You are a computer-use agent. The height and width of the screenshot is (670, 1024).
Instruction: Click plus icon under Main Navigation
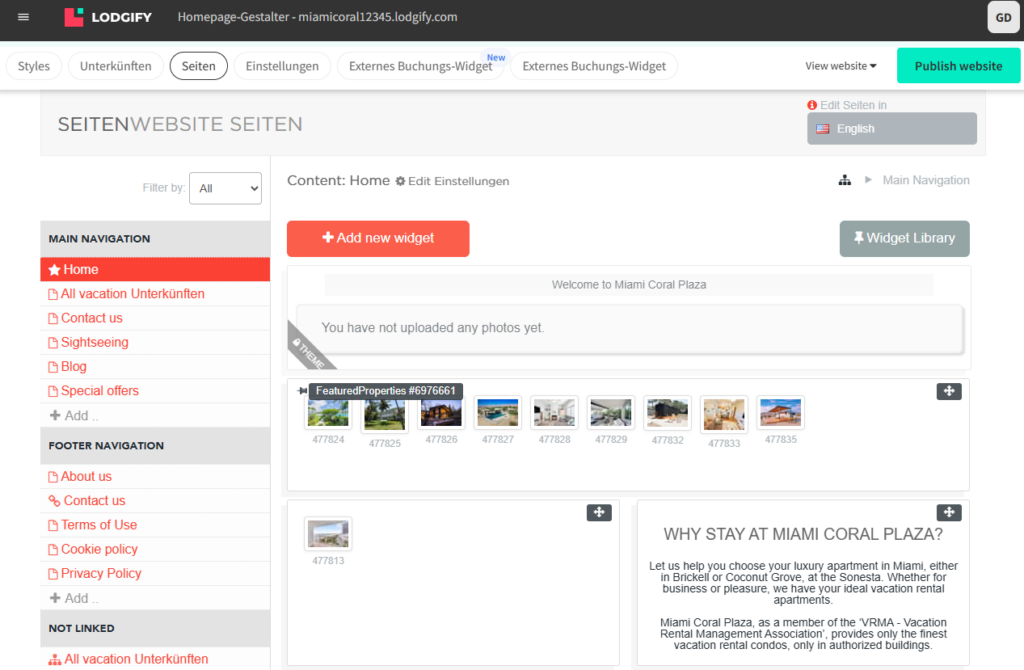coord(55,415)
